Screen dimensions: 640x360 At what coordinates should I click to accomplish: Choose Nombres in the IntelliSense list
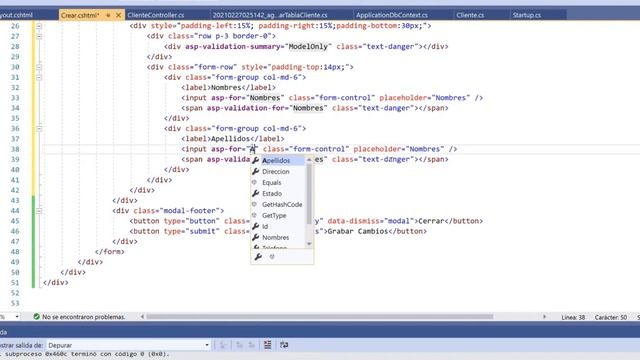tap(276, 238)
